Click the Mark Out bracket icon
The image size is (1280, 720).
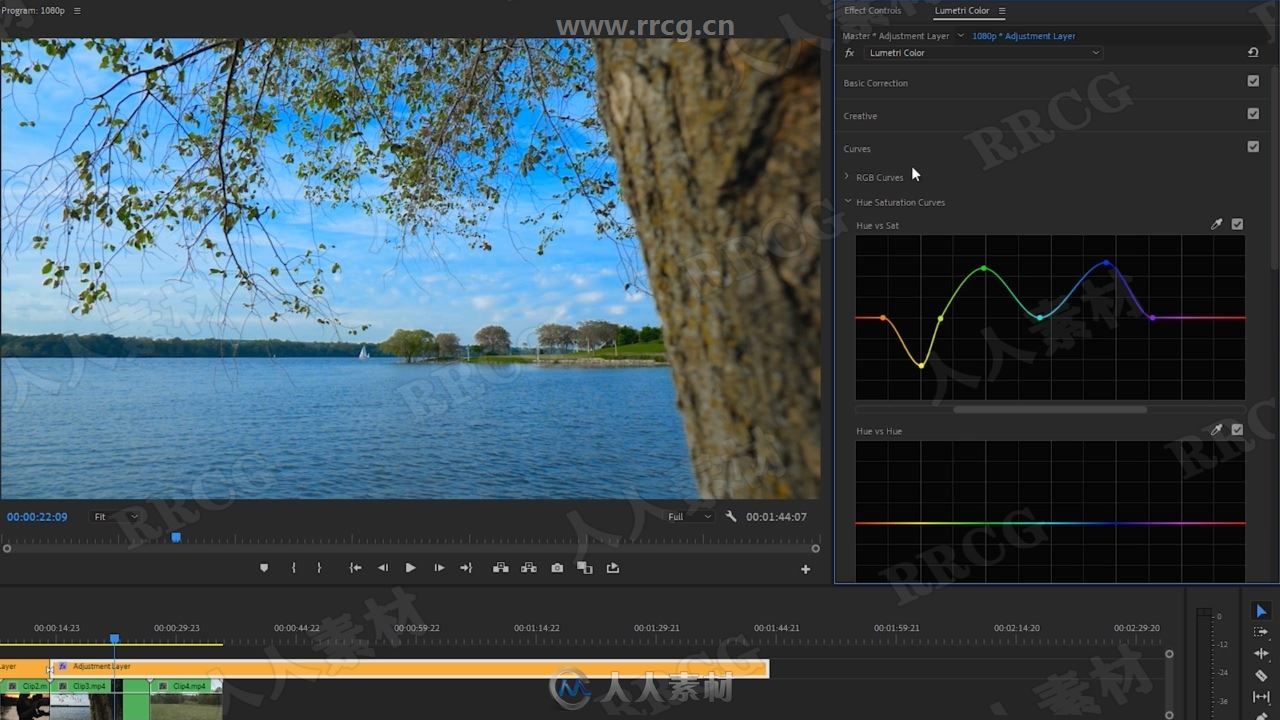[319, 568]
